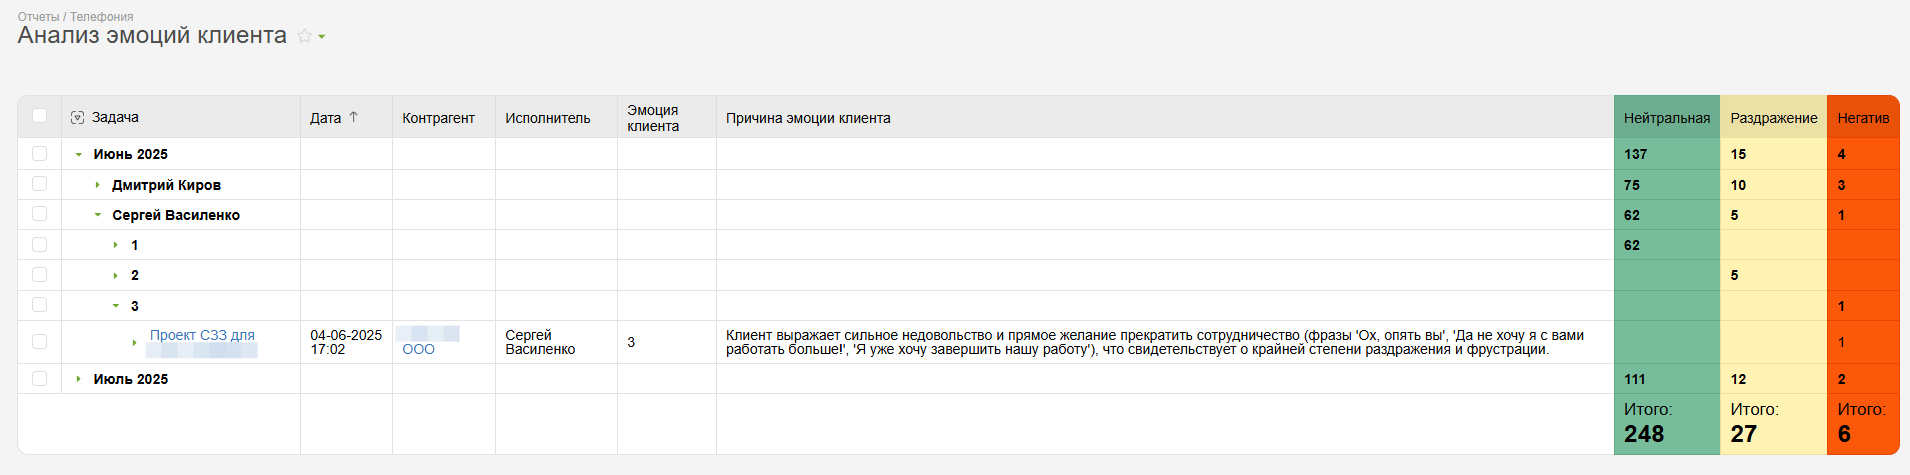The width and height of the screenshot is (1910, 475).
Task: Click the expand-all icon beside Задача header
Action: pyautogui.click(x=77, y=118)
